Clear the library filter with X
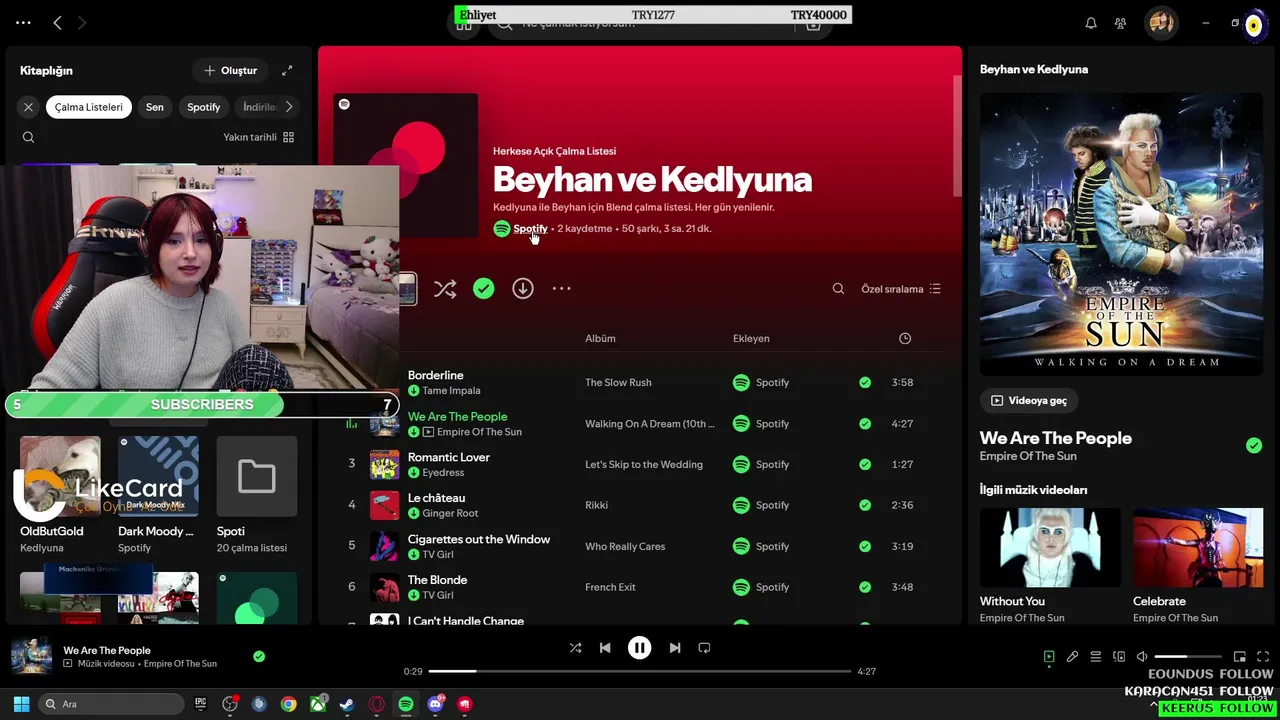Screen dimensions: 1280x720 click(x=28, y=107)
